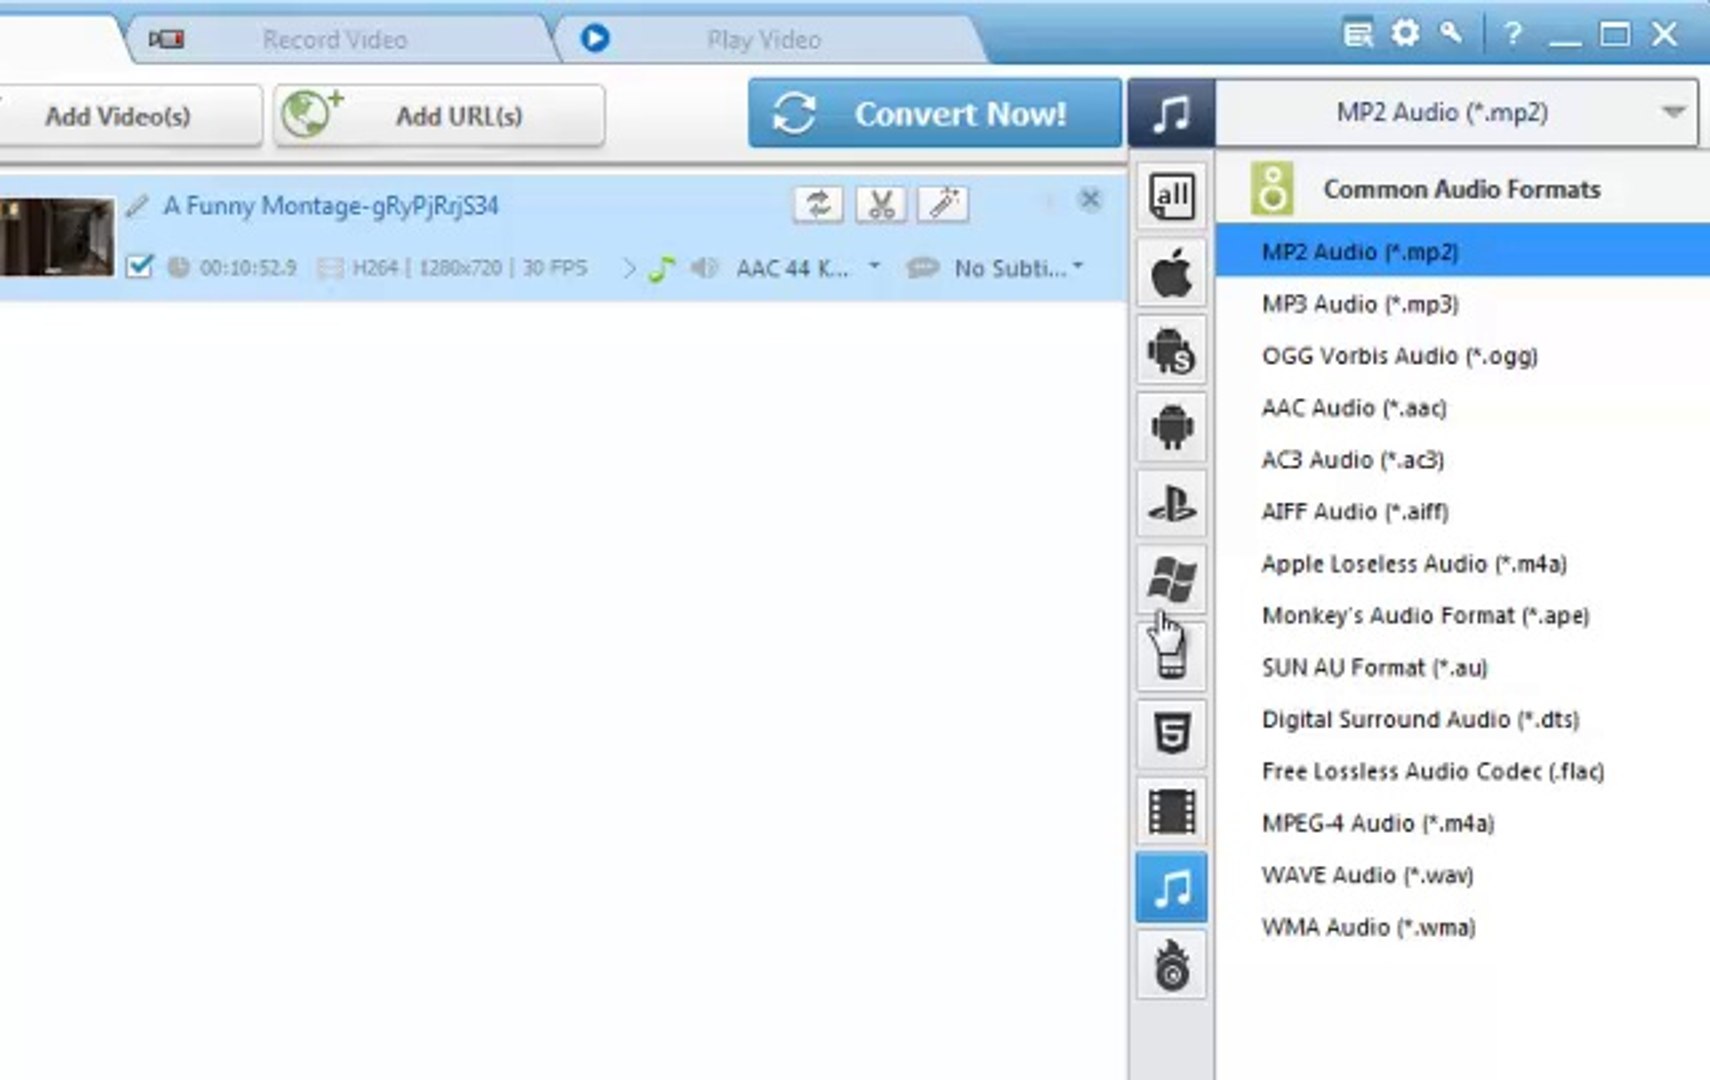Open the video formats filmstrip category
Screen dimensions: 1710x1080
pyautogui.click(x=1171, y=811)
